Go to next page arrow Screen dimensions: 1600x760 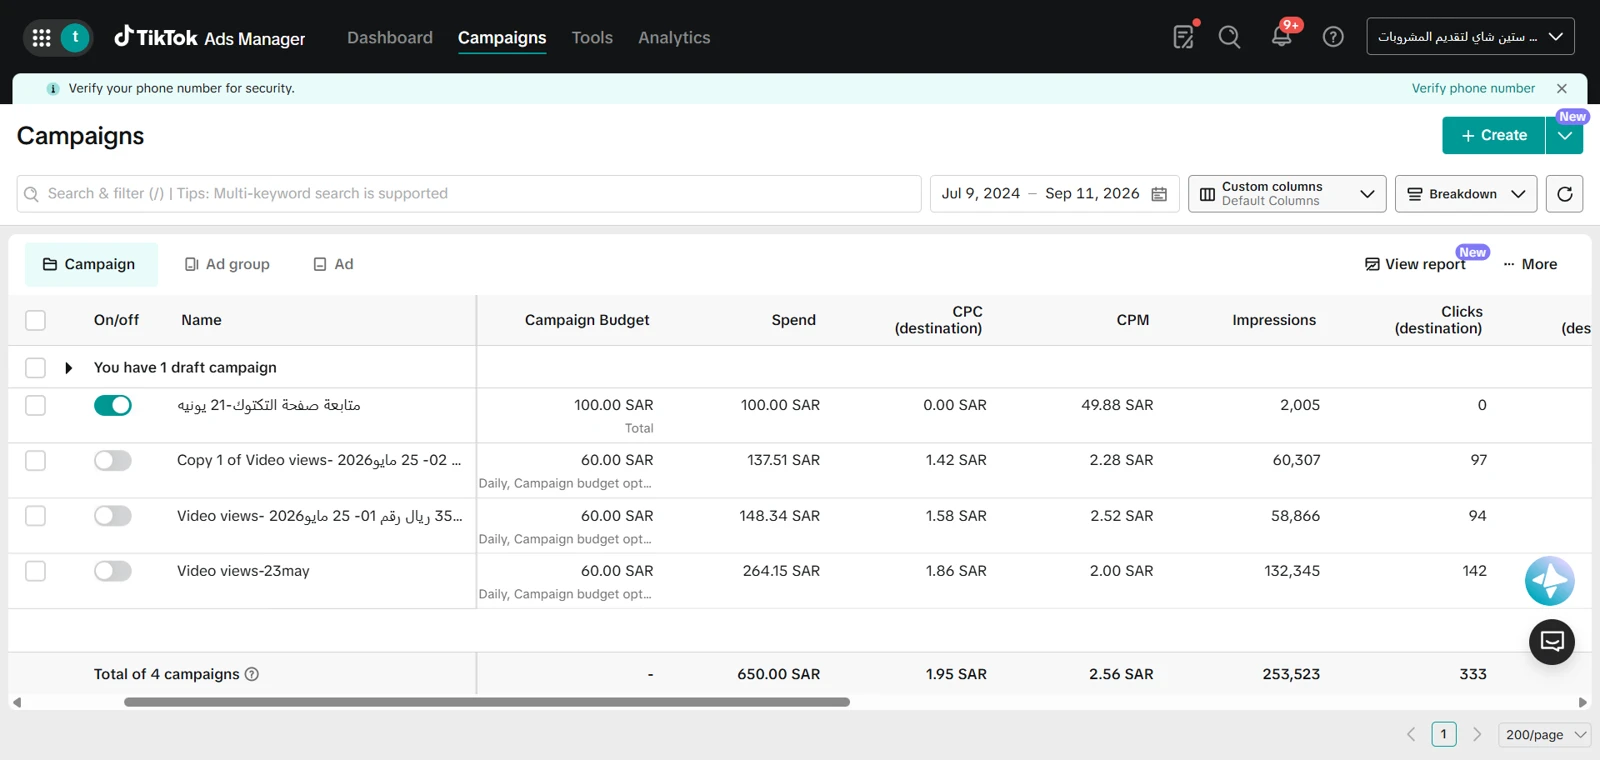coord(1477,734)
